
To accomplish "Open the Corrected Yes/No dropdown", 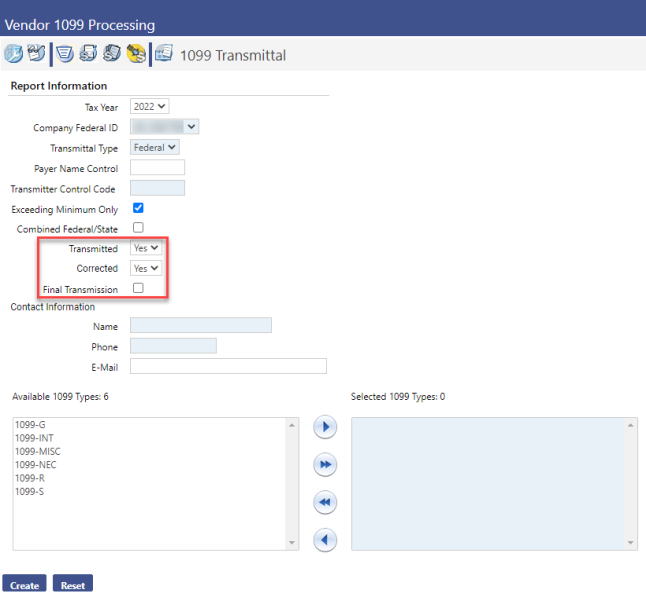I will pos(146,268).
